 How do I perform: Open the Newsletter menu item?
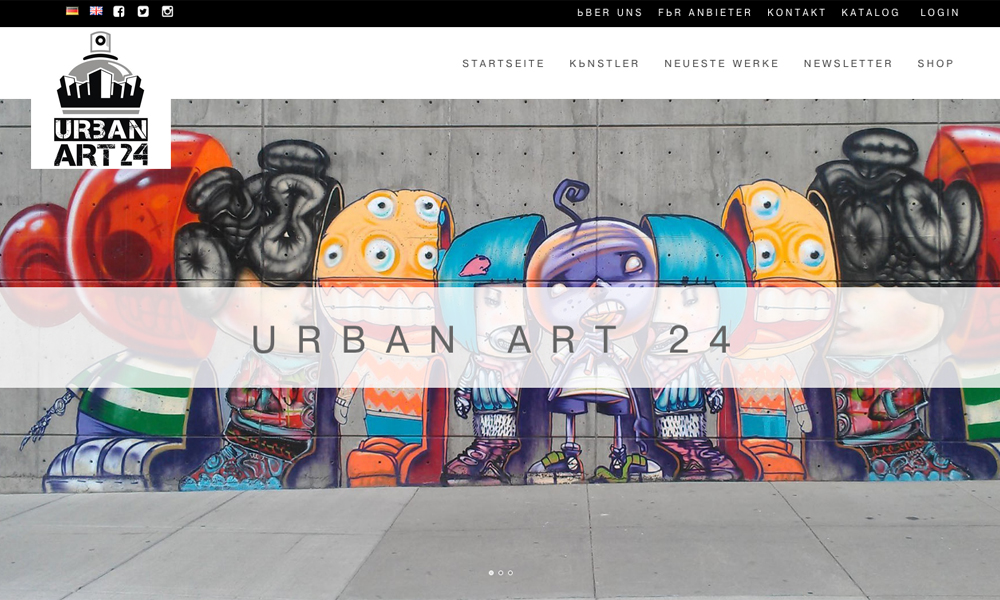[x=848, y=64]
